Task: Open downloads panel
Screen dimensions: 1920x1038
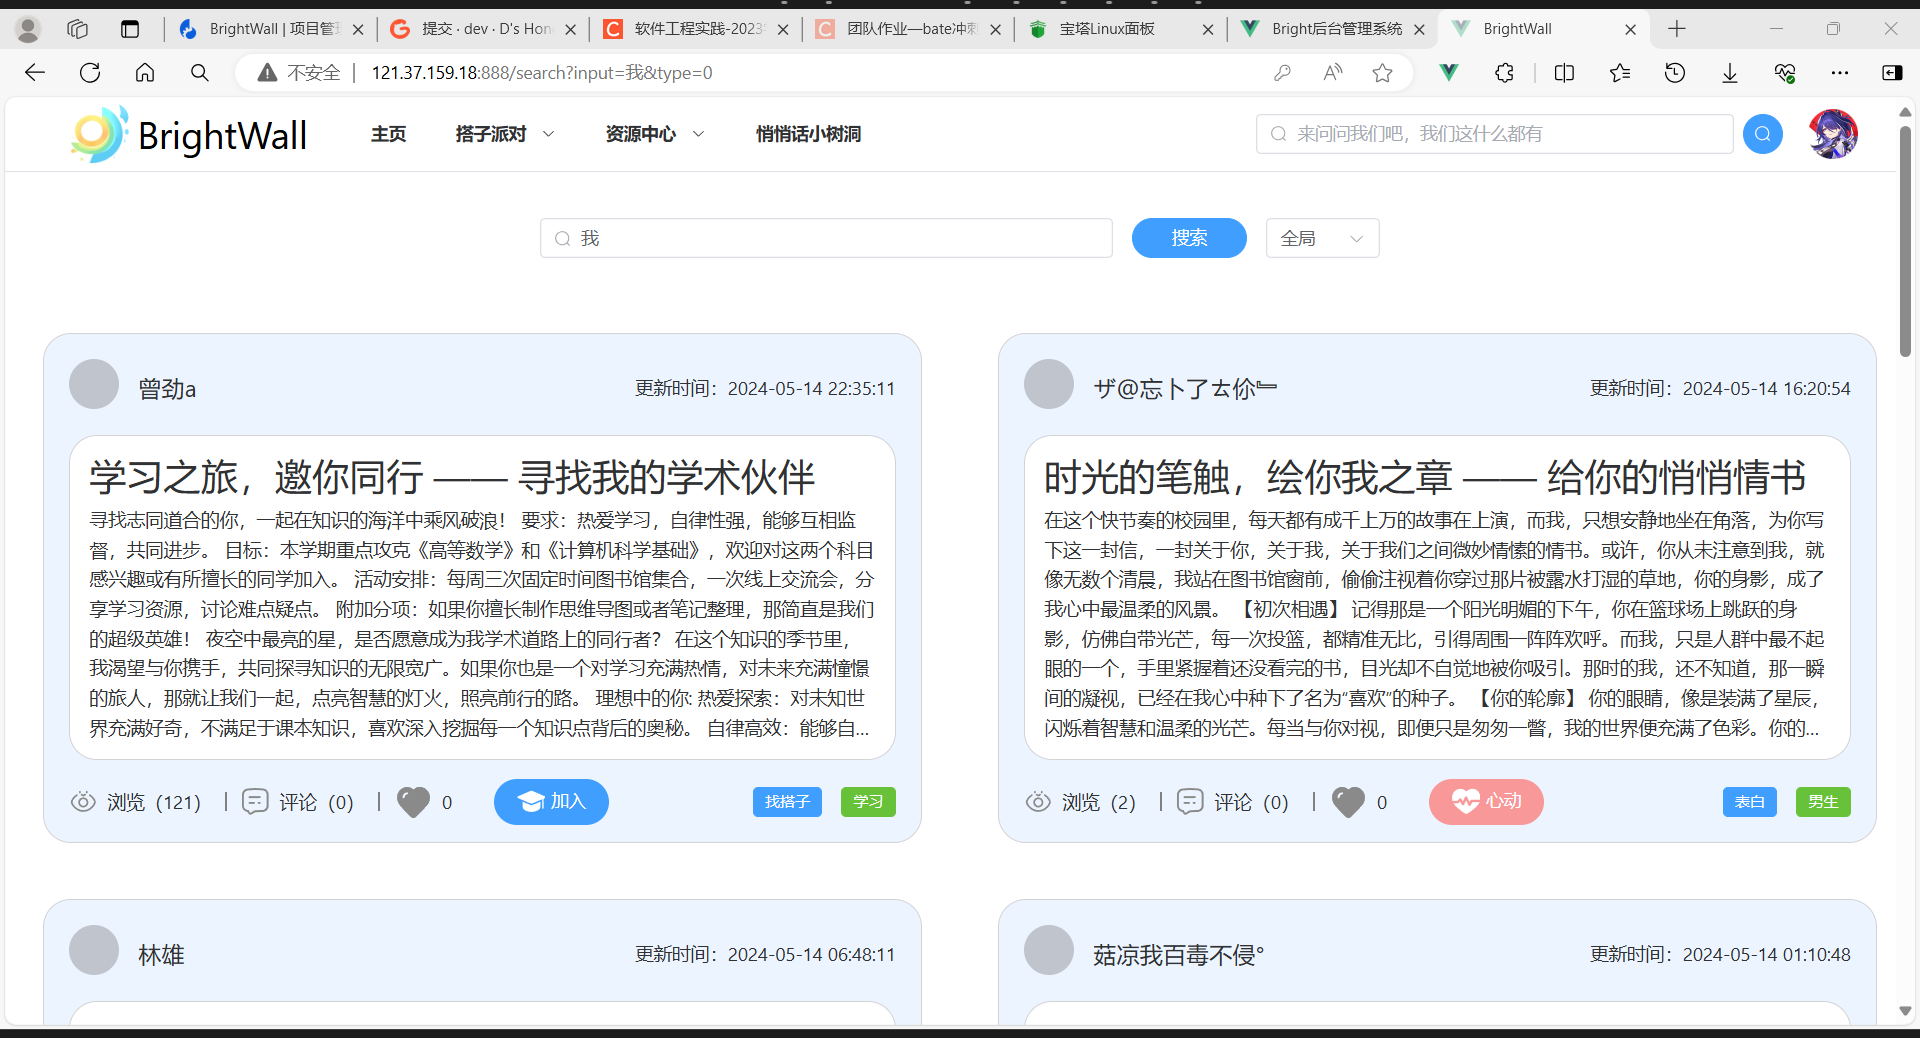Action: 1730,72
